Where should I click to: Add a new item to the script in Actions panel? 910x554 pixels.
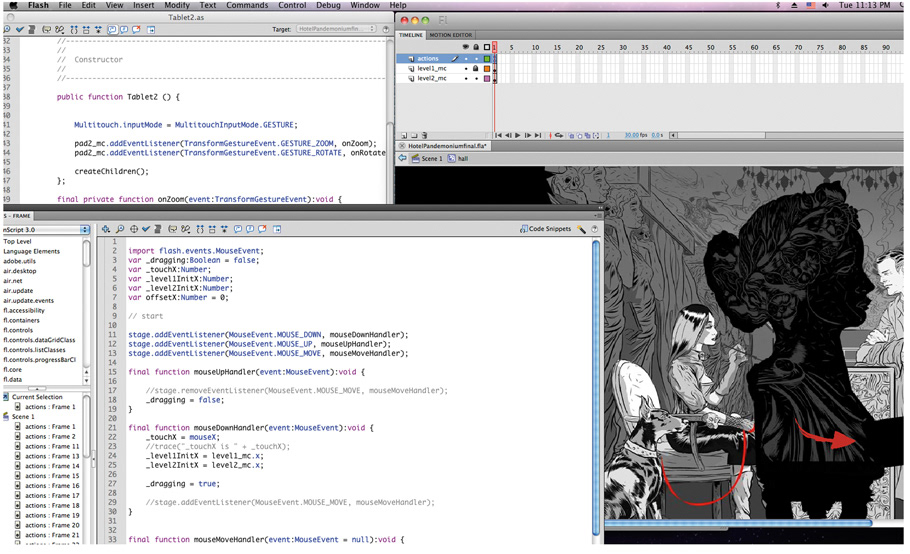[x=106, y=229]
